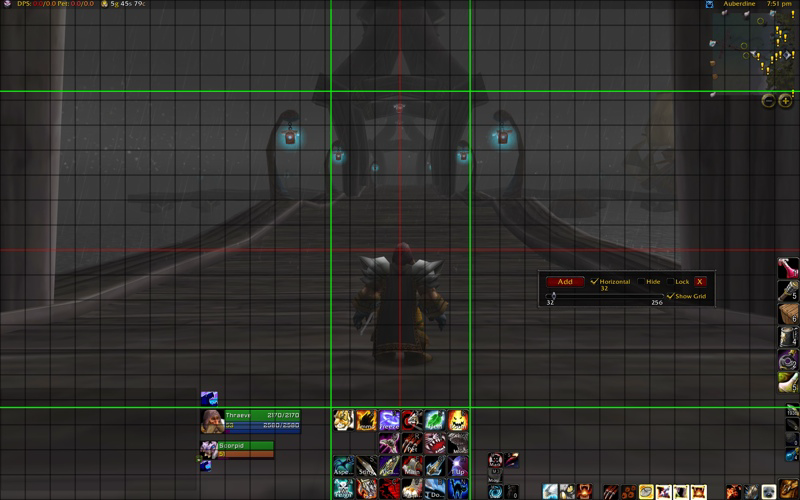Click the green leaf ability icon

pyautogui.click(x=435, y=420)
